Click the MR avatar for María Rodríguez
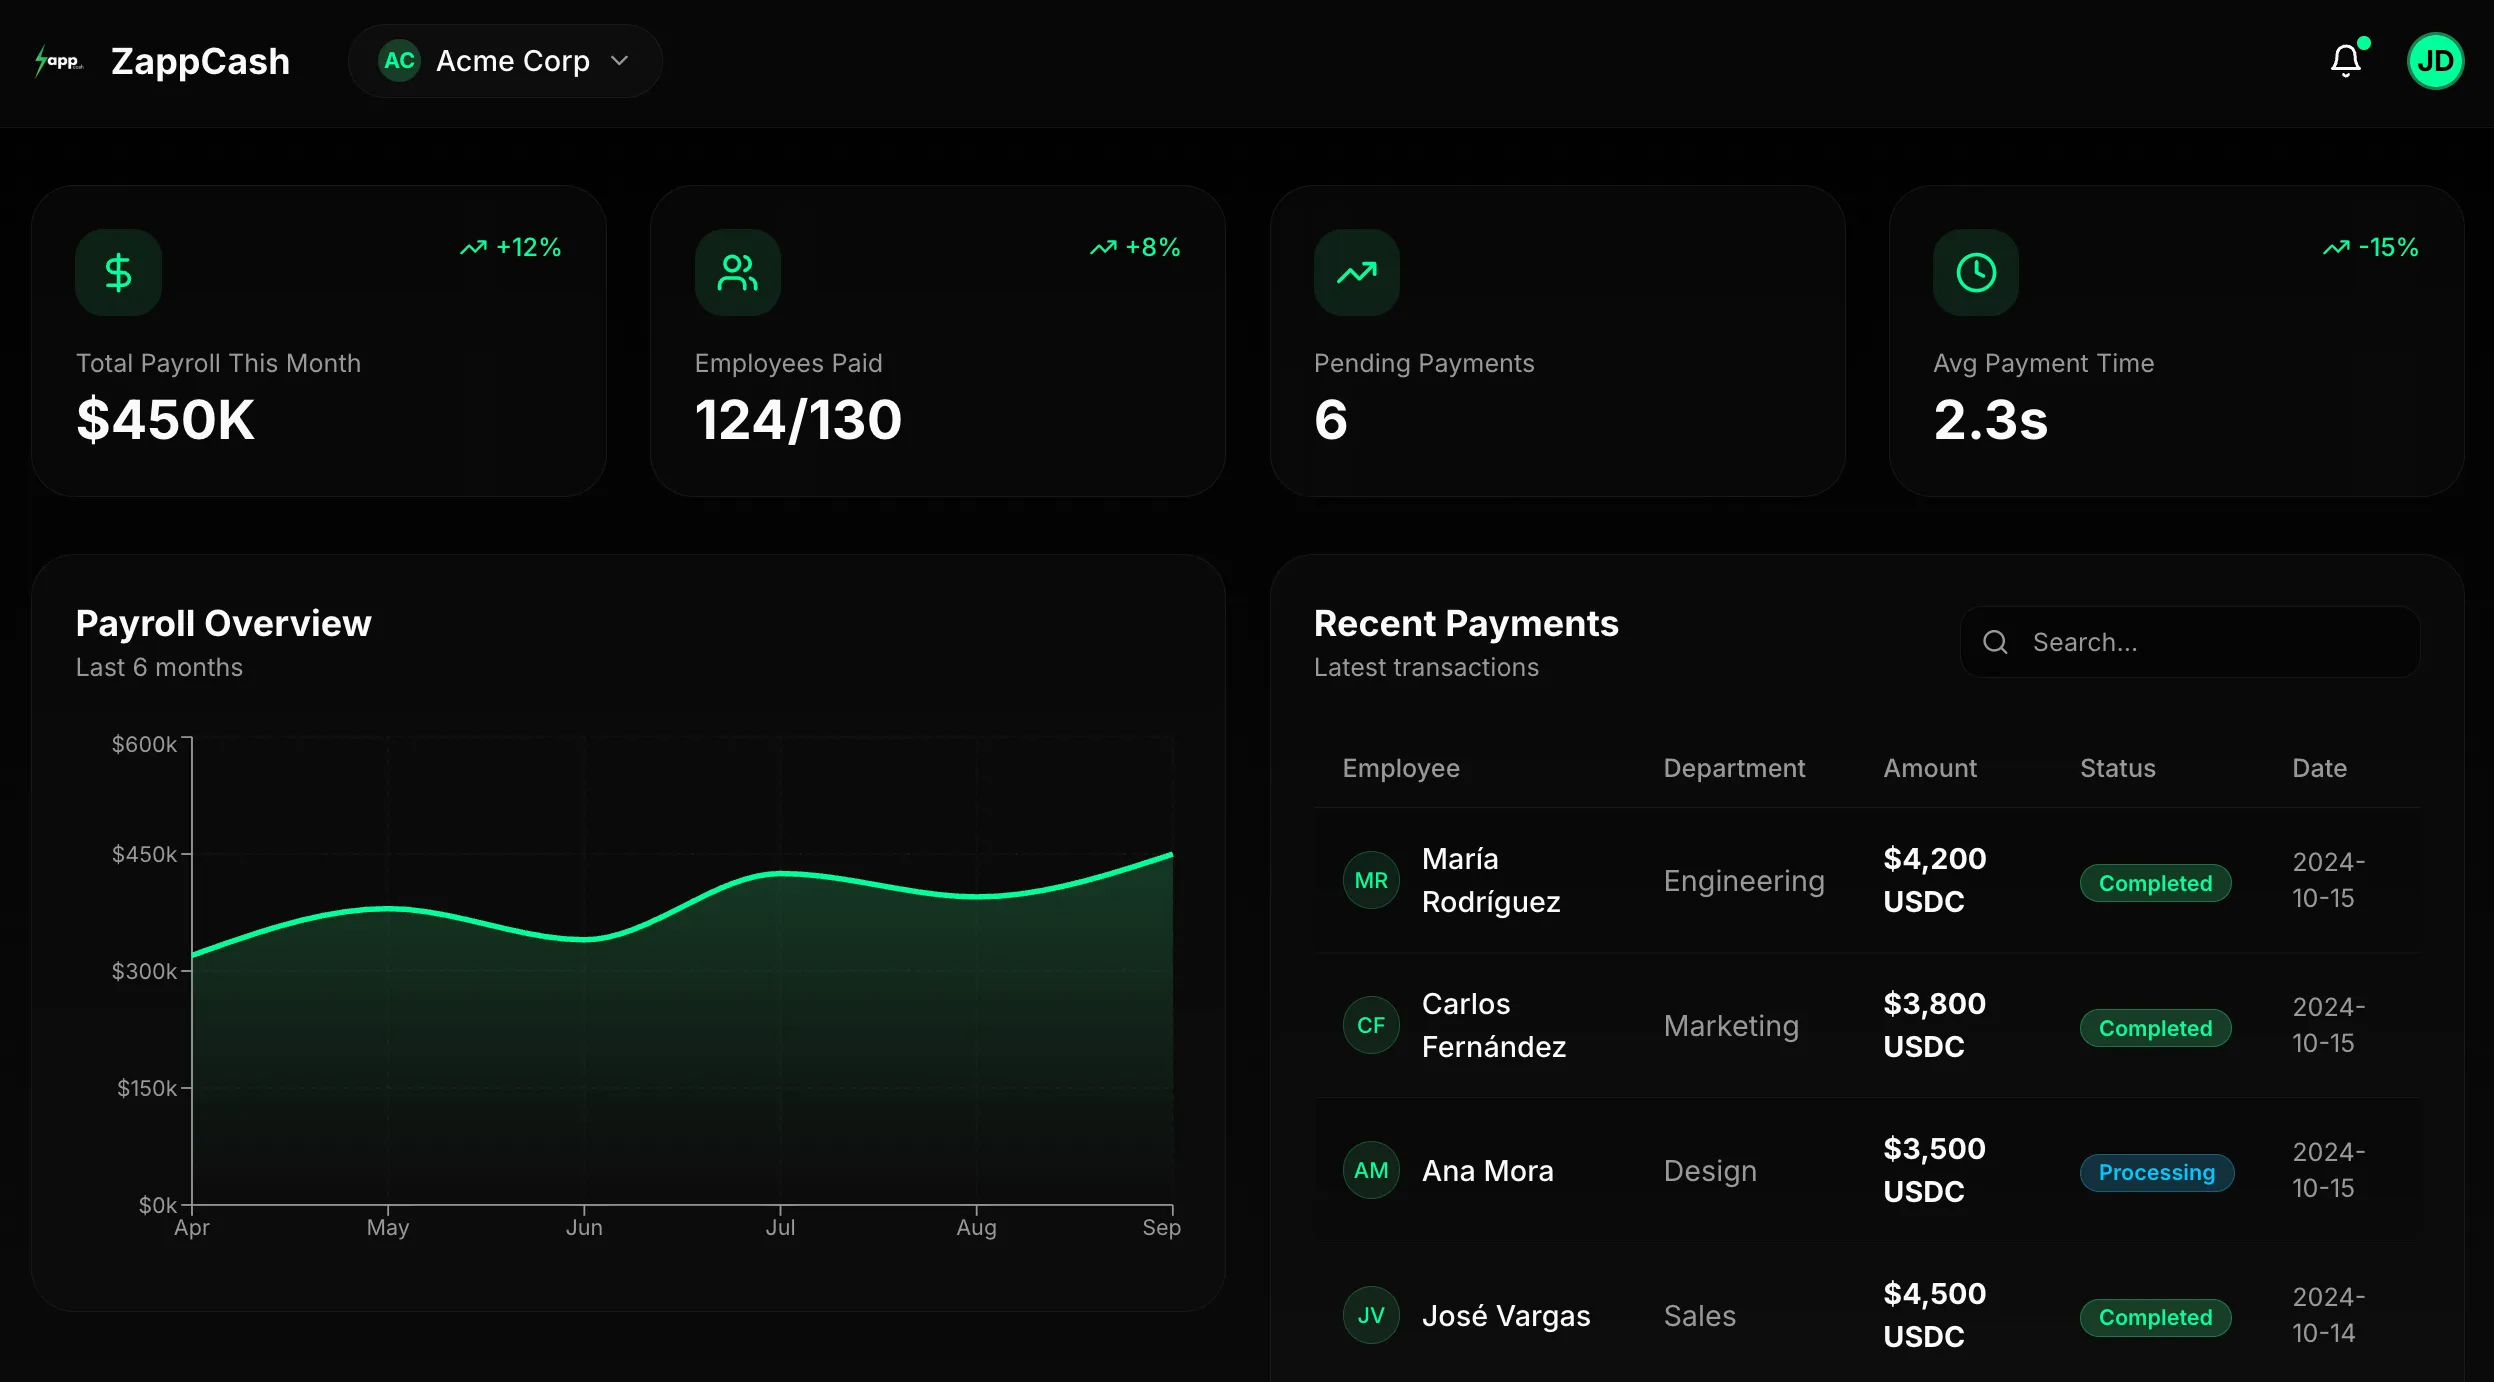The image size is (2494, 1382). 1370,880
